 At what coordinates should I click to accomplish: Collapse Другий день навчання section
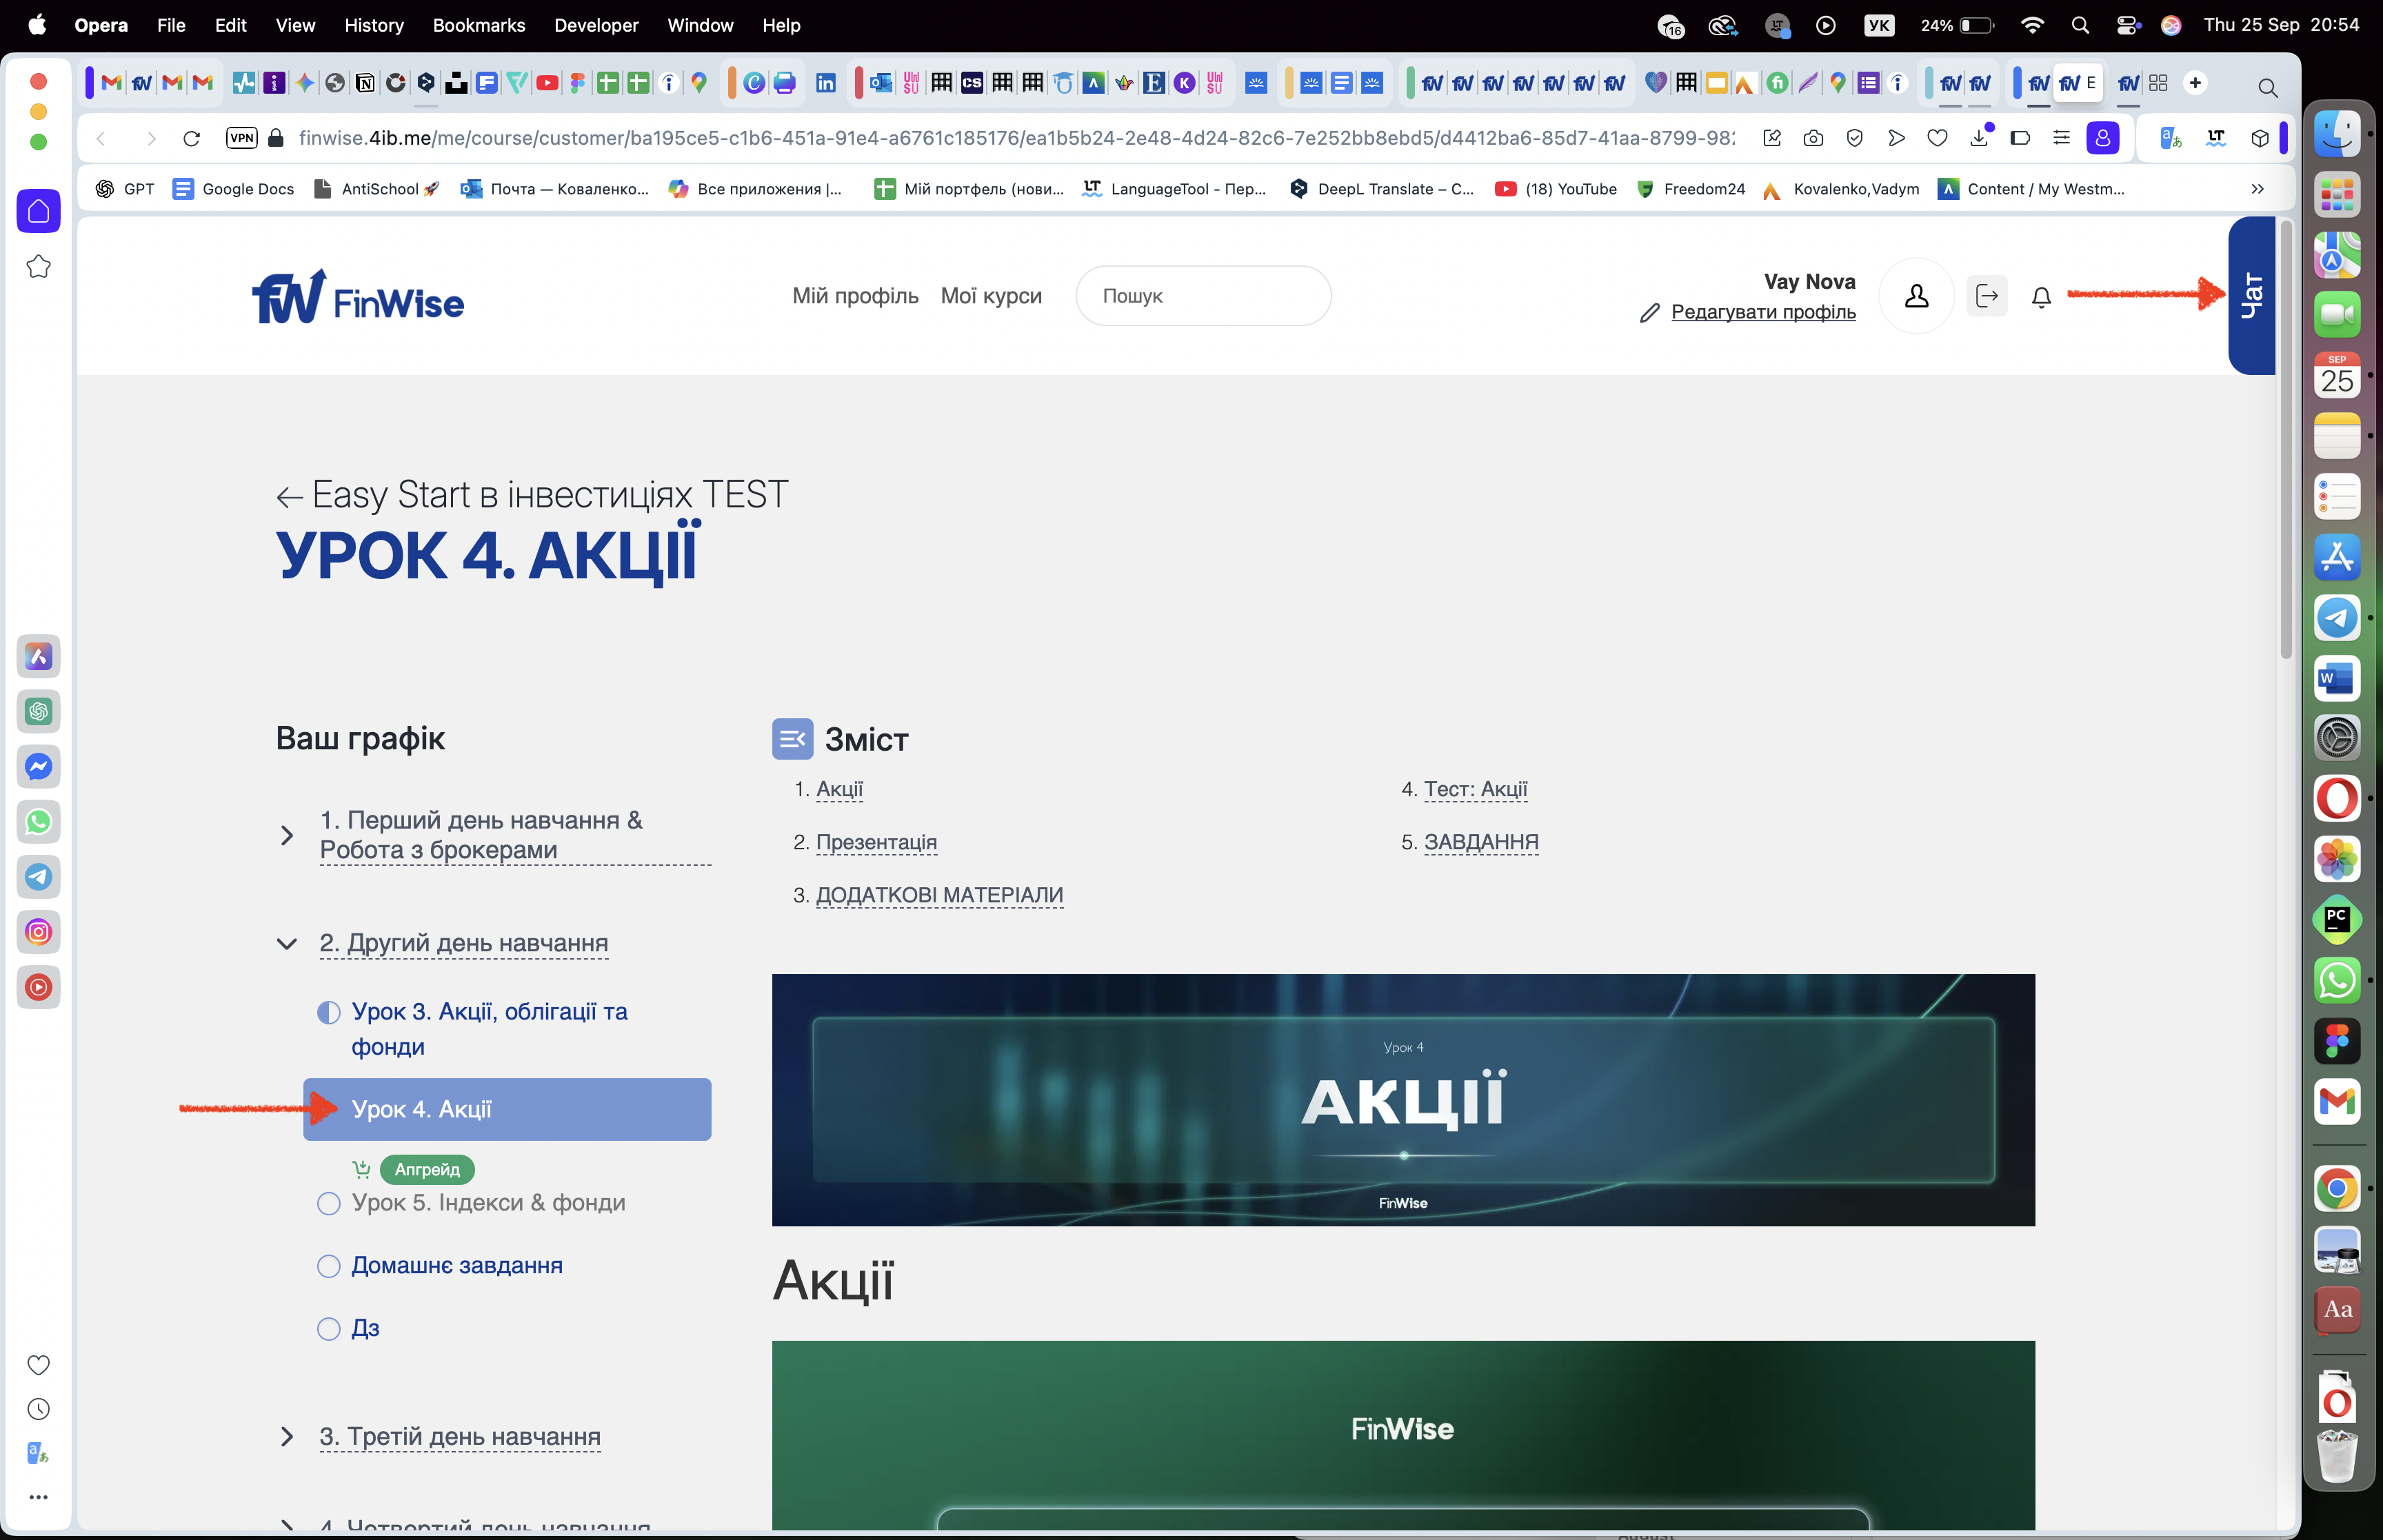pyautogui.click(x=287, y=944)
